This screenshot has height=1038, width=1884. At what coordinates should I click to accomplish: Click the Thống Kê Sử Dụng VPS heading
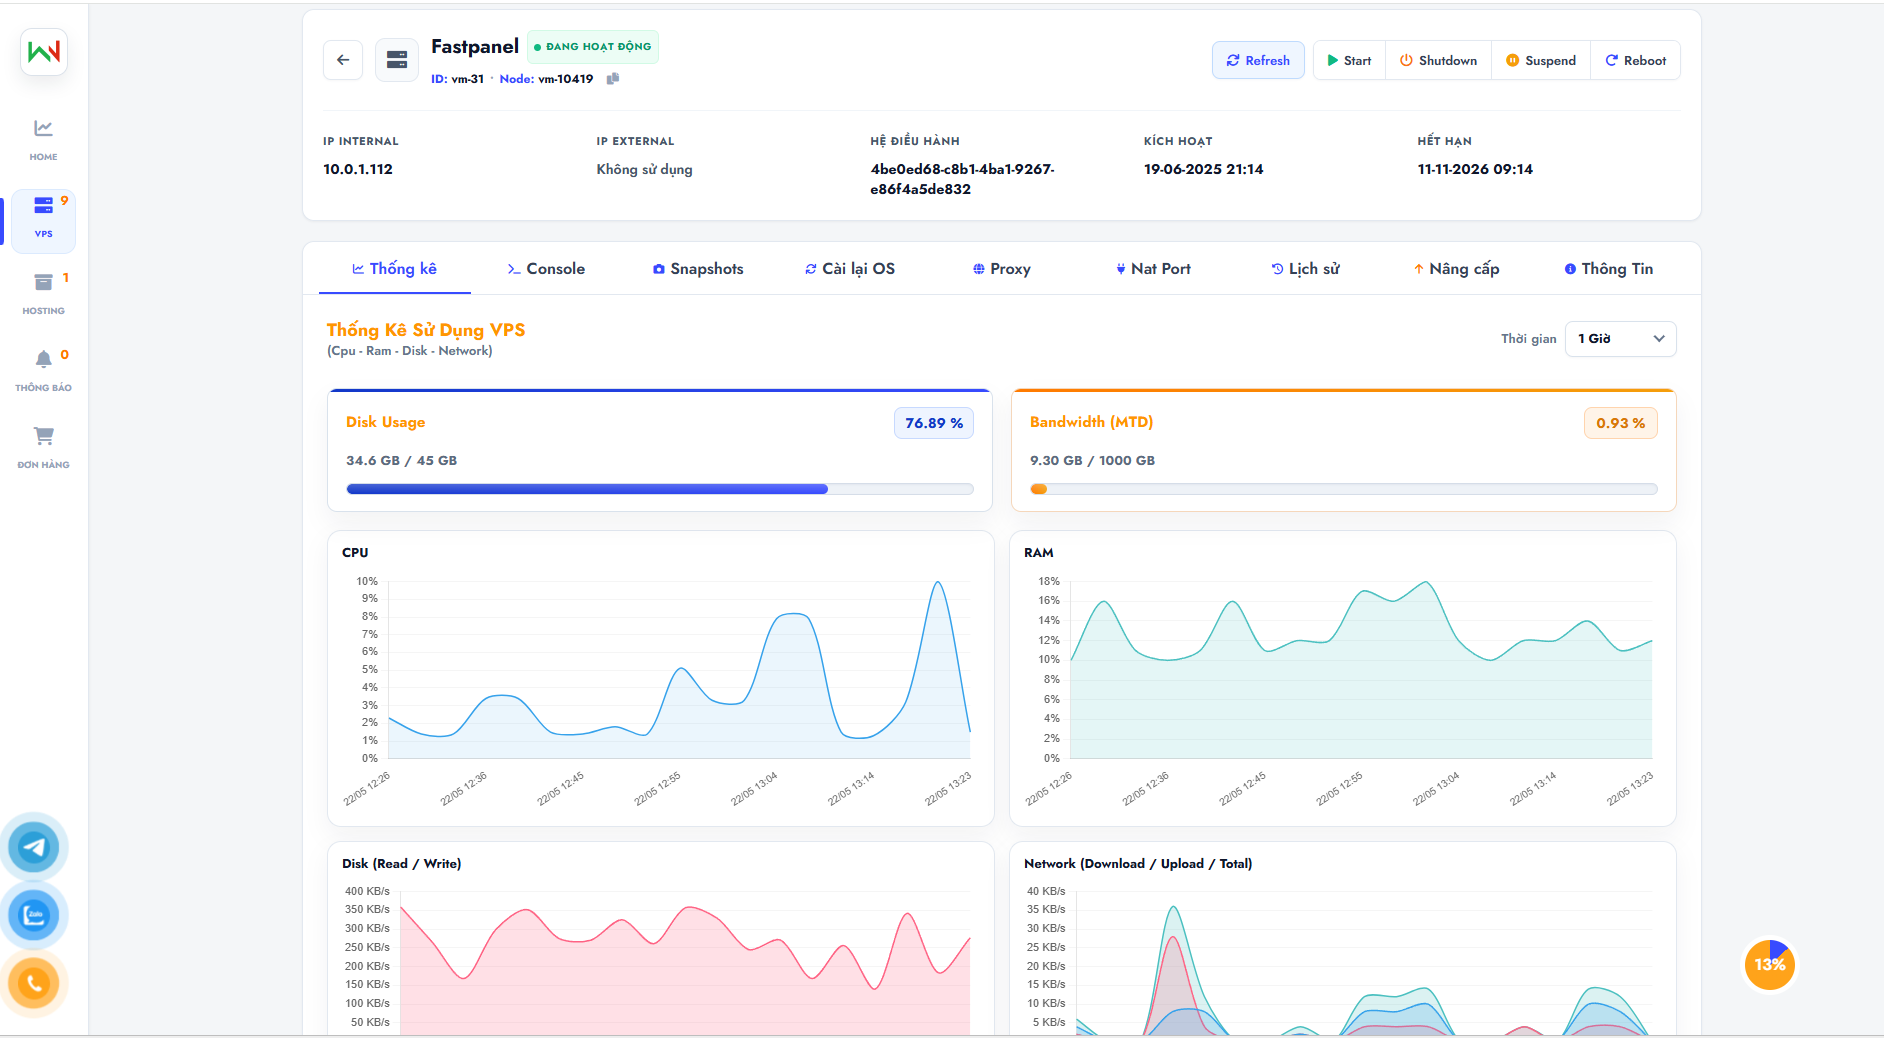(x=426, y=330)
